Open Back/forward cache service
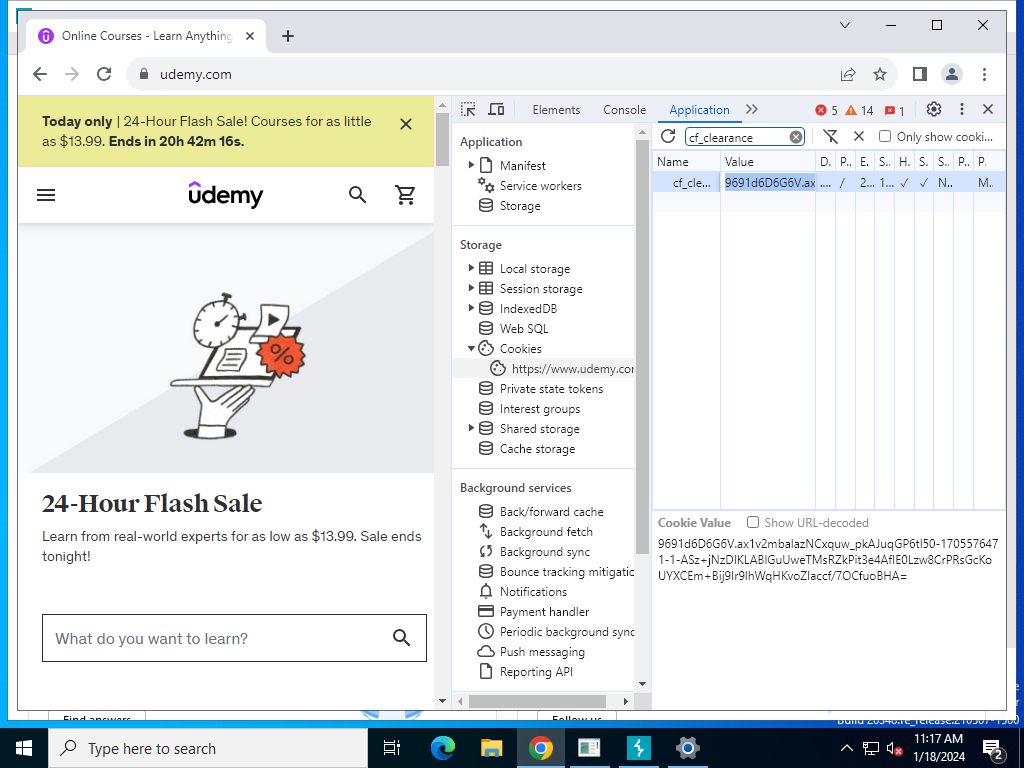This screenshot has height=768, width=1024. 551,511
